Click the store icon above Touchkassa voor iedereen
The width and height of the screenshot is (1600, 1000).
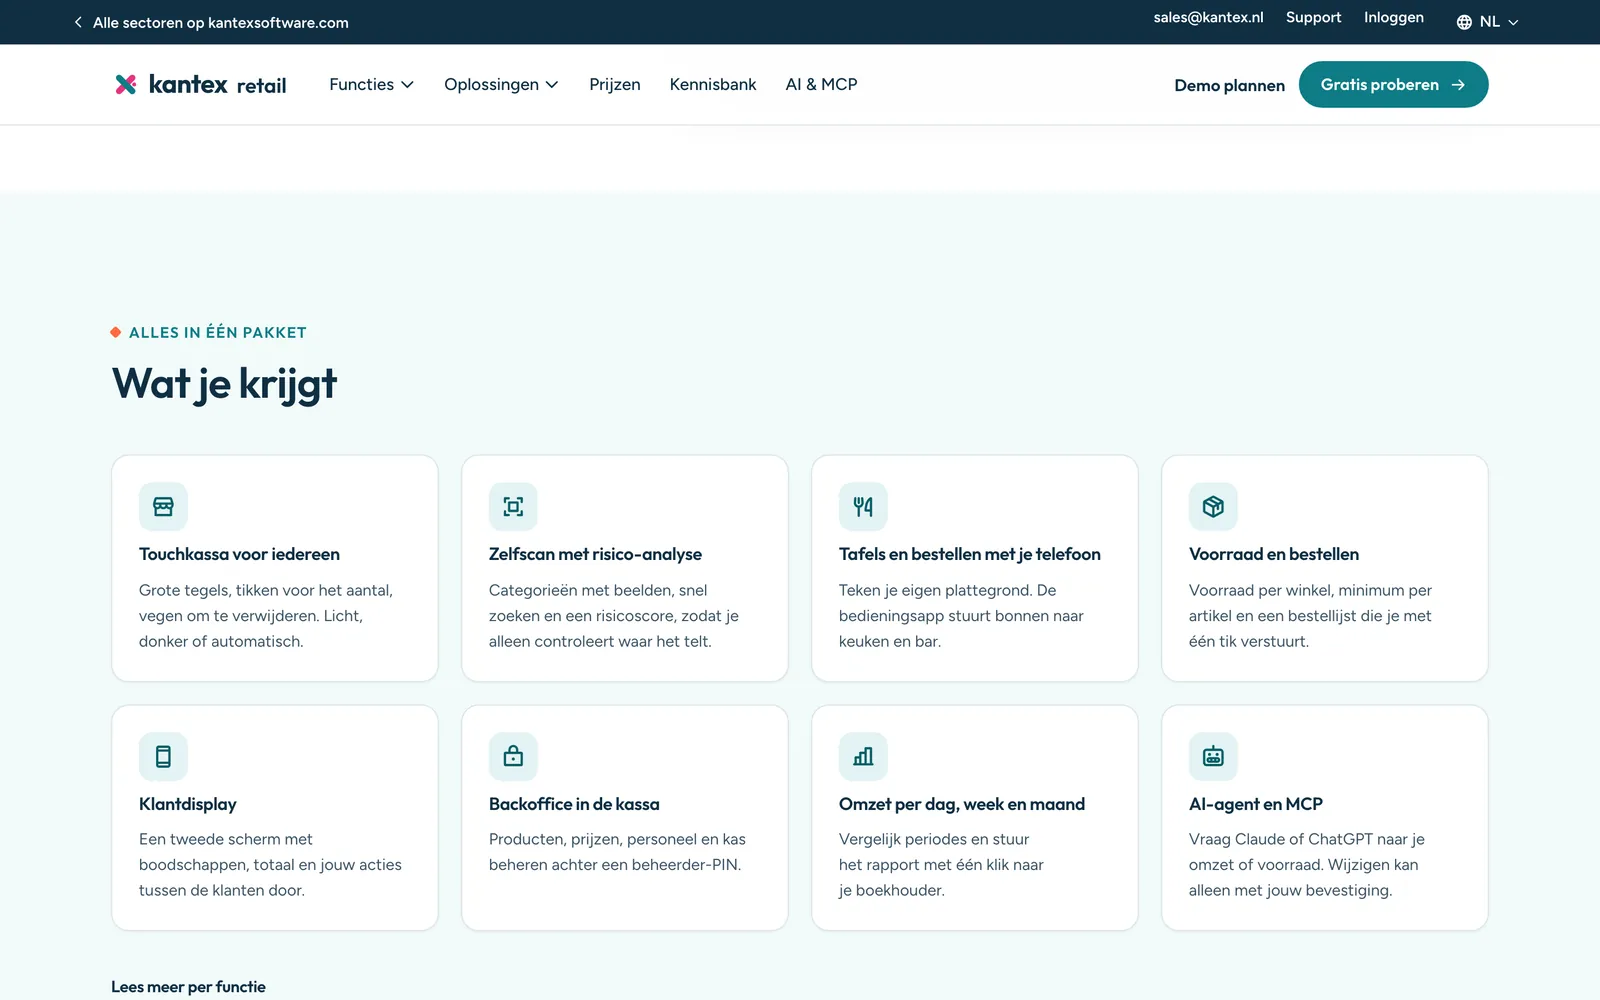[163, 507]
